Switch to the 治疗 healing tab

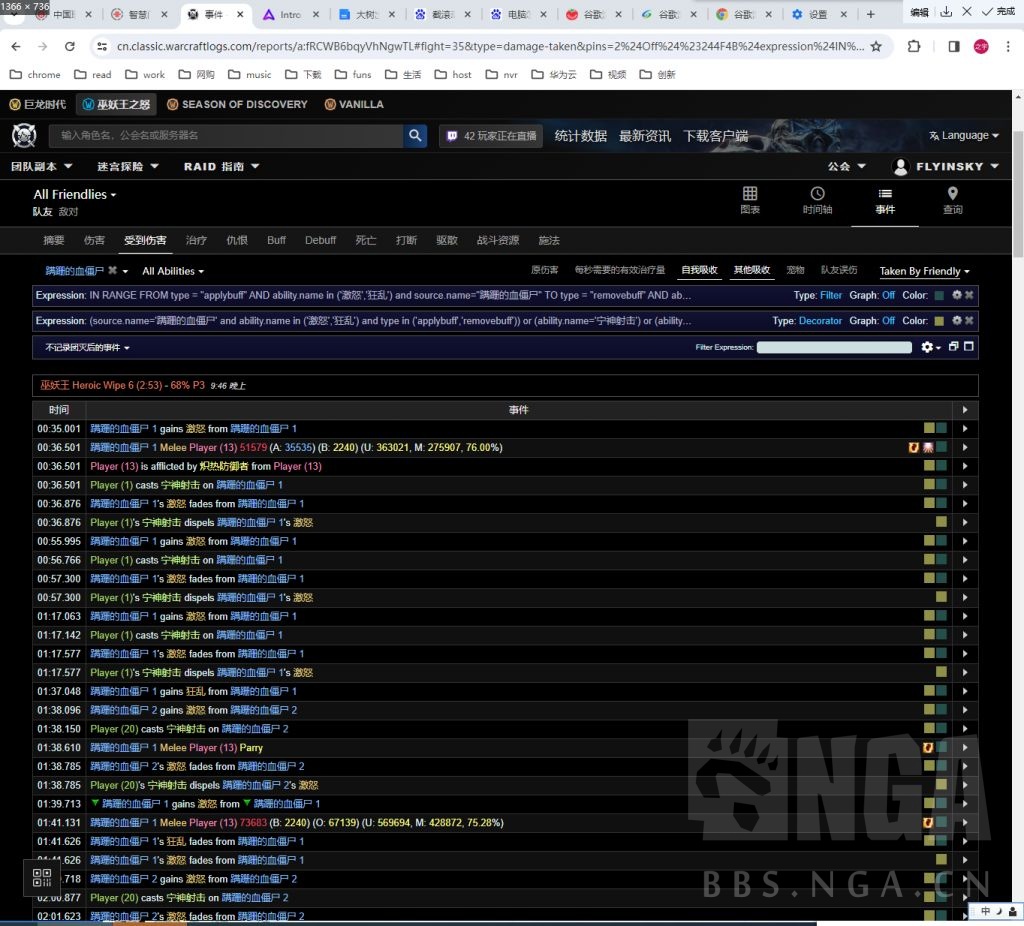coord(196,241)
